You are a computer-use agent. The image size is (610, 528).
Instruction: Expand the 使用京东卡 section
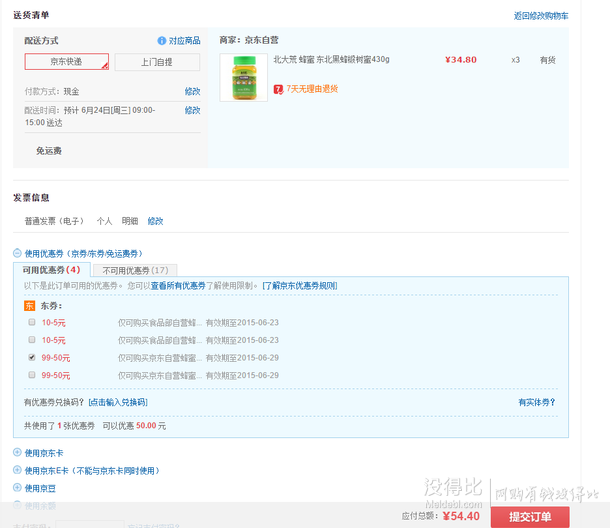coord(17,452)
